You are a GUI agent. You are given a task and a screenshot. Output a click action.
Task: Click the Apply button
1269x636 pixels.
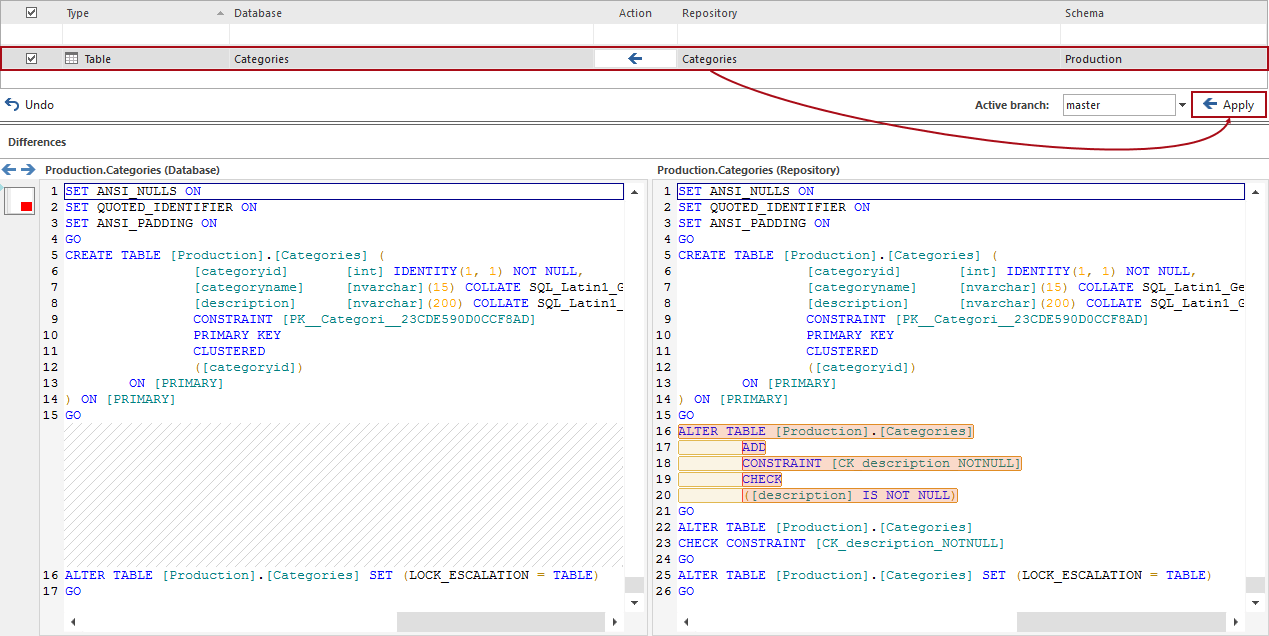pyautogui.click(x=1228, y=104)
